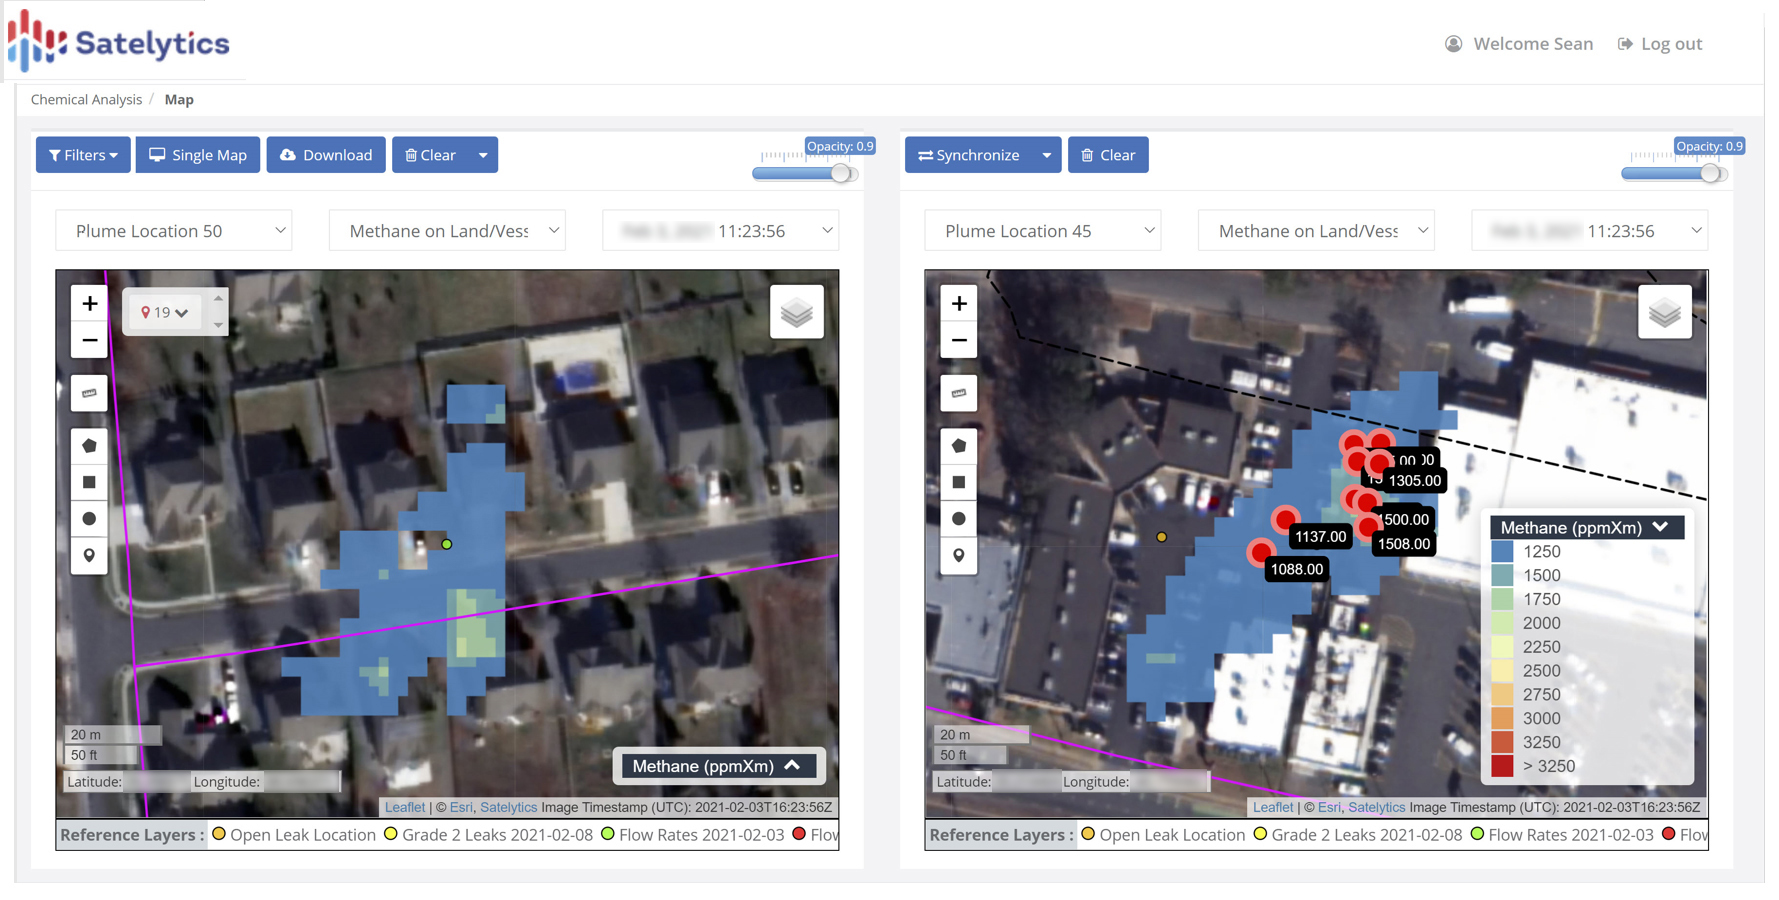Screen dimensions: 1779x900
Task: Zoom in on the left map
Action: pyautogui.click(x=89, y=303)
